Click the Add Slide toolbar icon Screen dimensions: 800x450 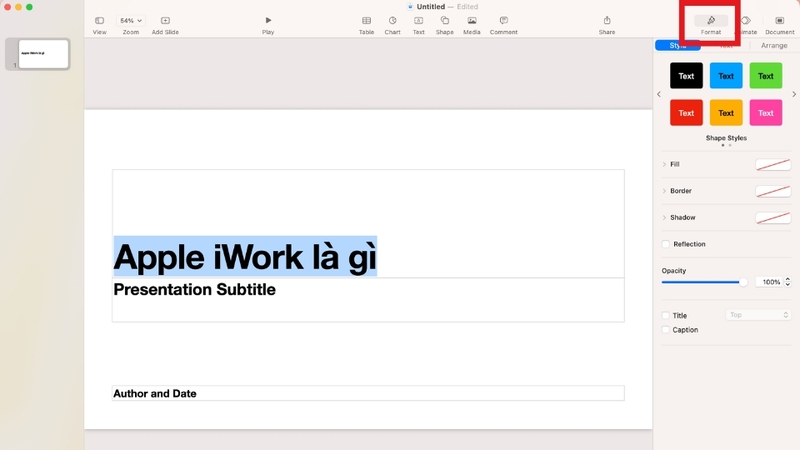(165, 20)
